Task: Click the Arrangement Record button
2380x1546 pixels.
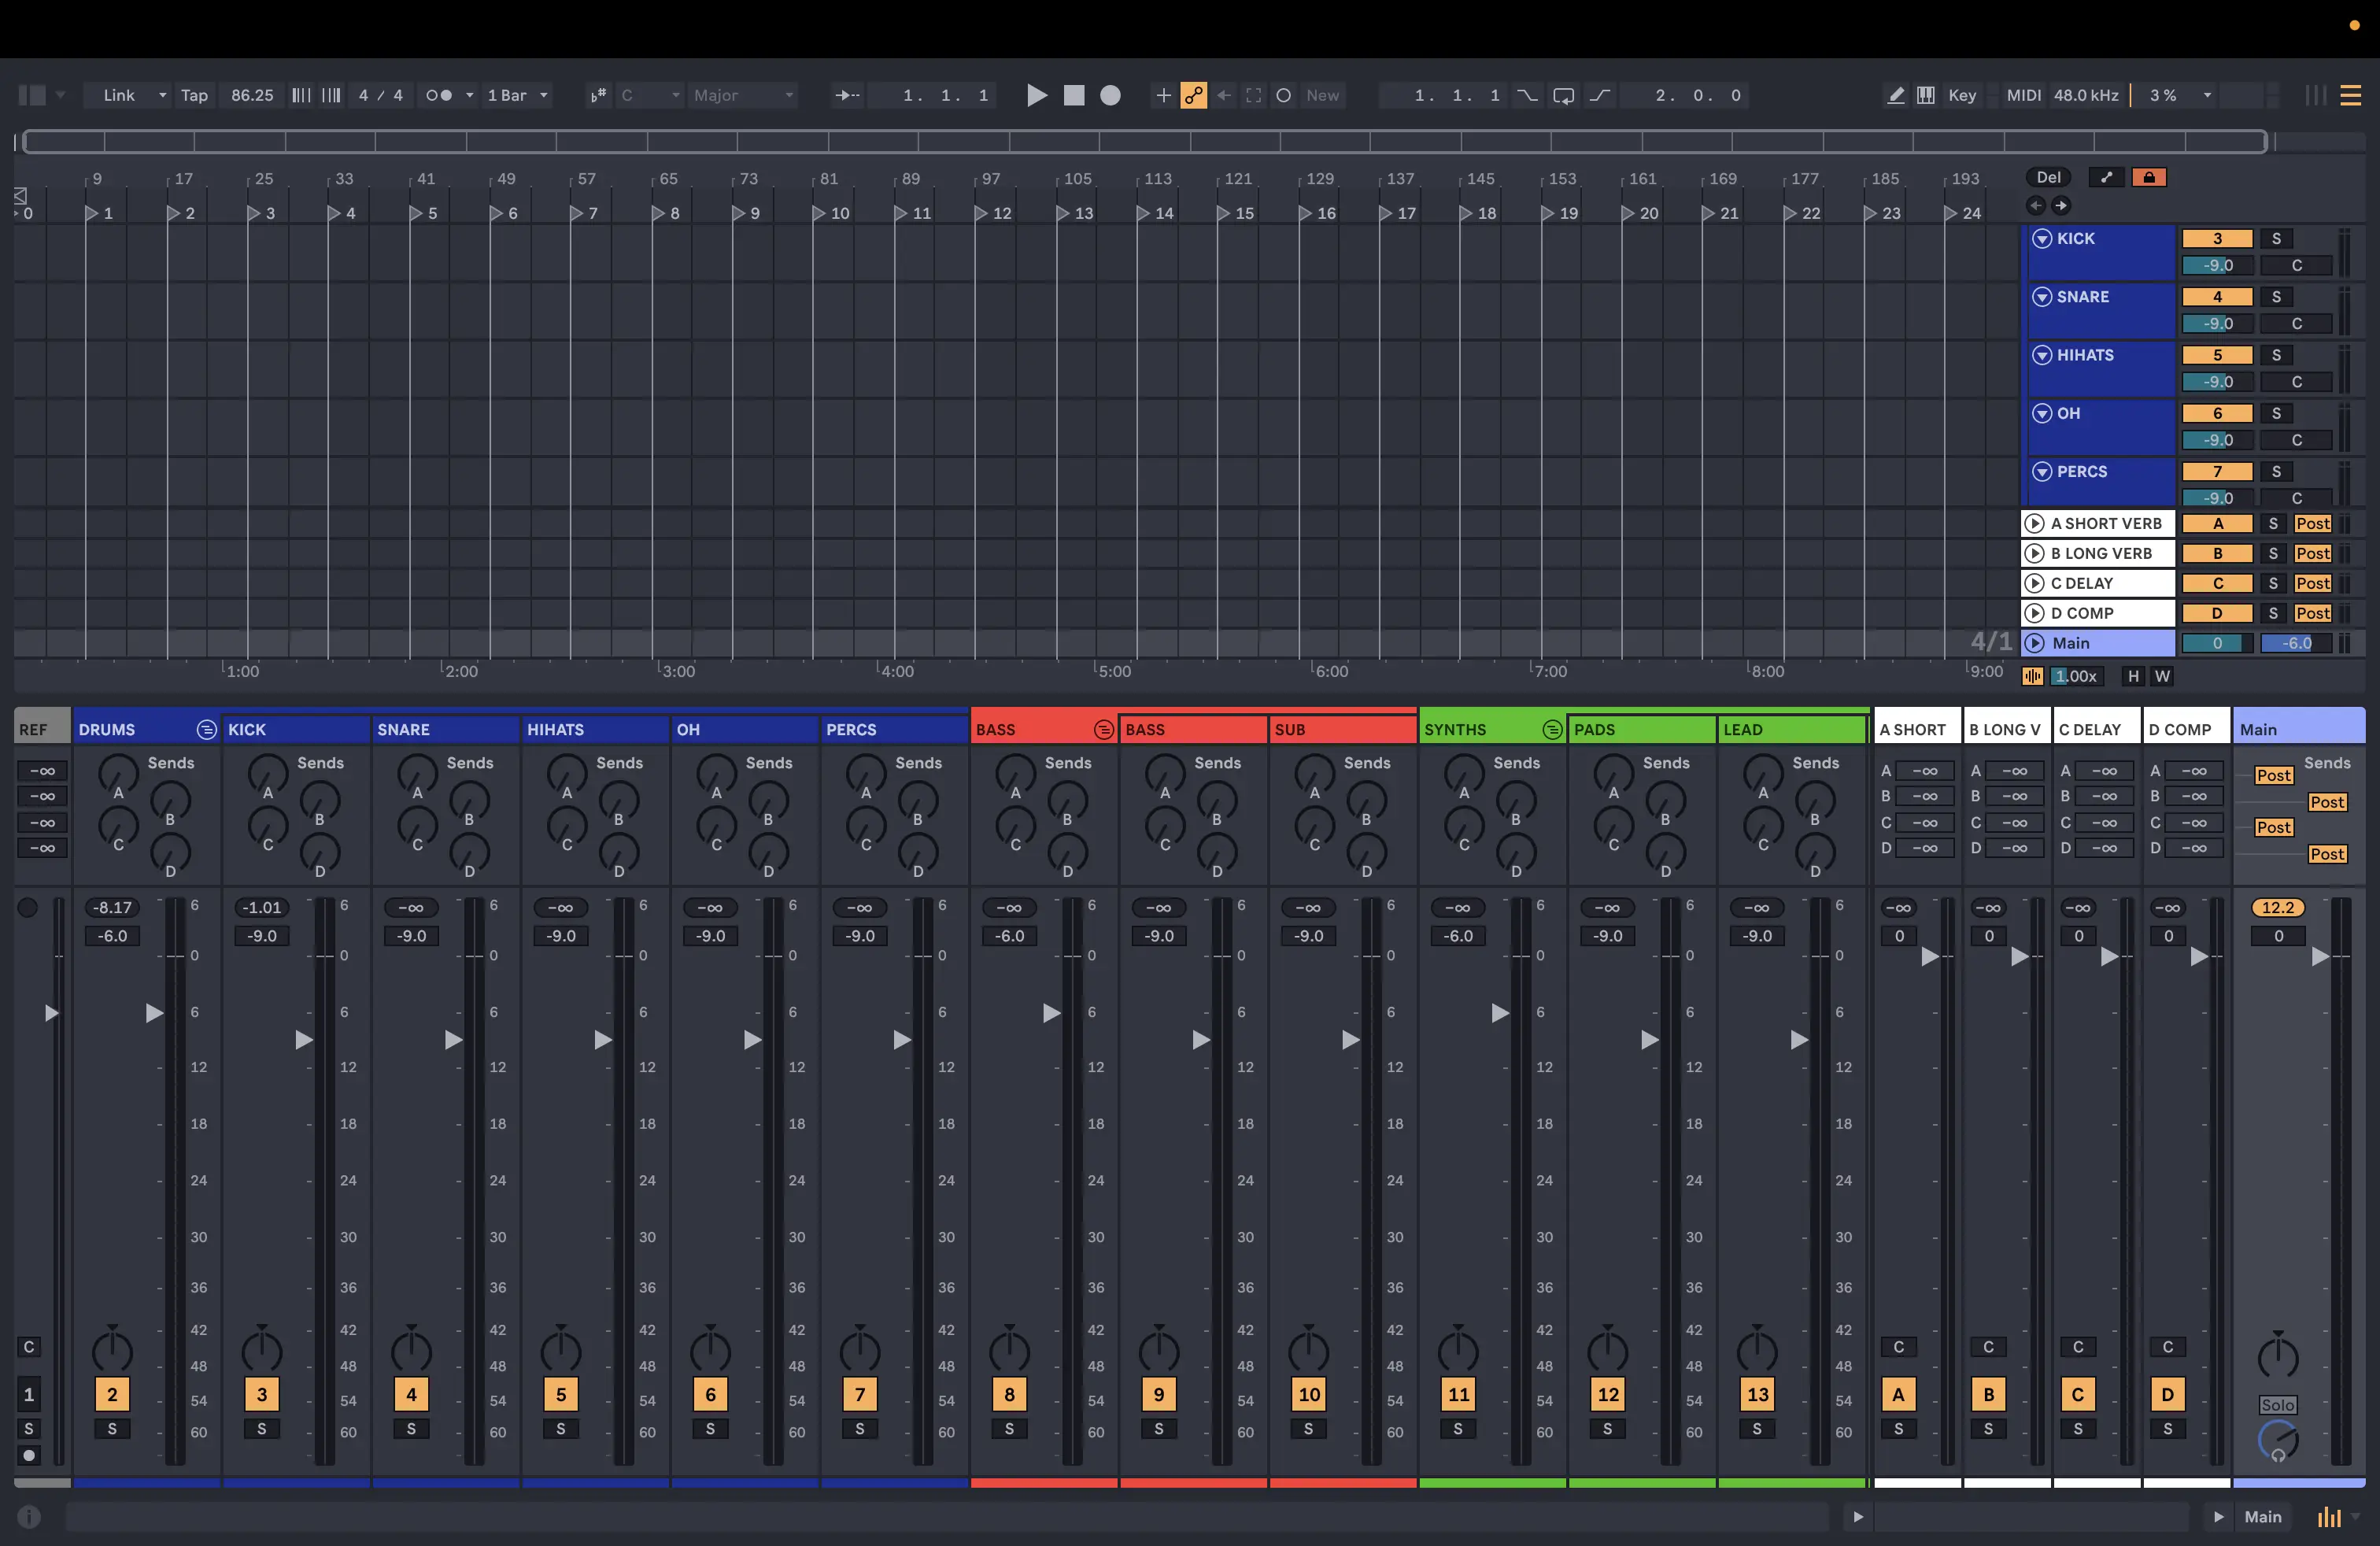Action: (1110, 95)
